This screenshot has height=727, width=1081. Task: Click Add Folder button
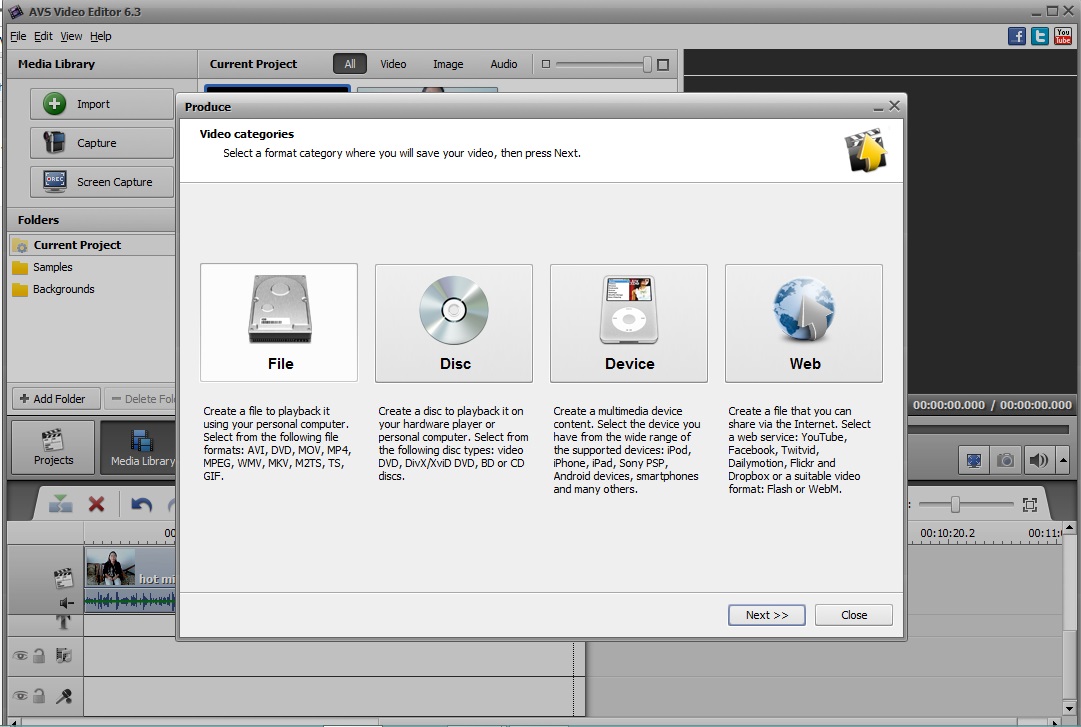[56, 398]
